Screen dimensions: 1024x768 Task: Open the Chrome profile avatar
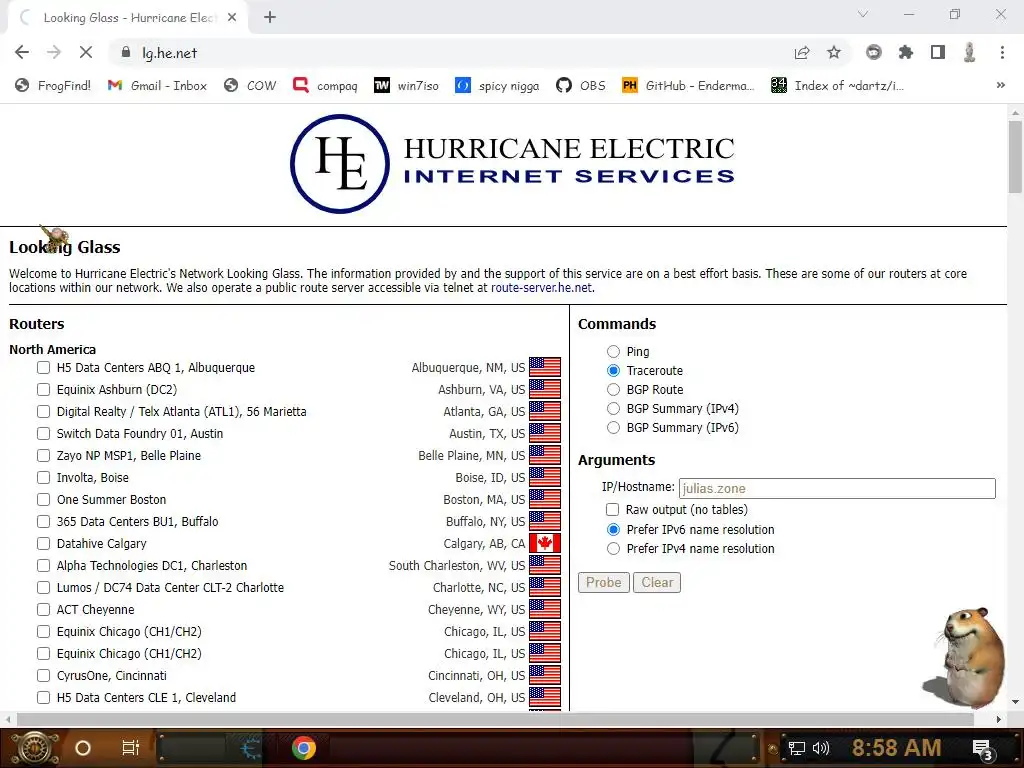tap(970, 53)
